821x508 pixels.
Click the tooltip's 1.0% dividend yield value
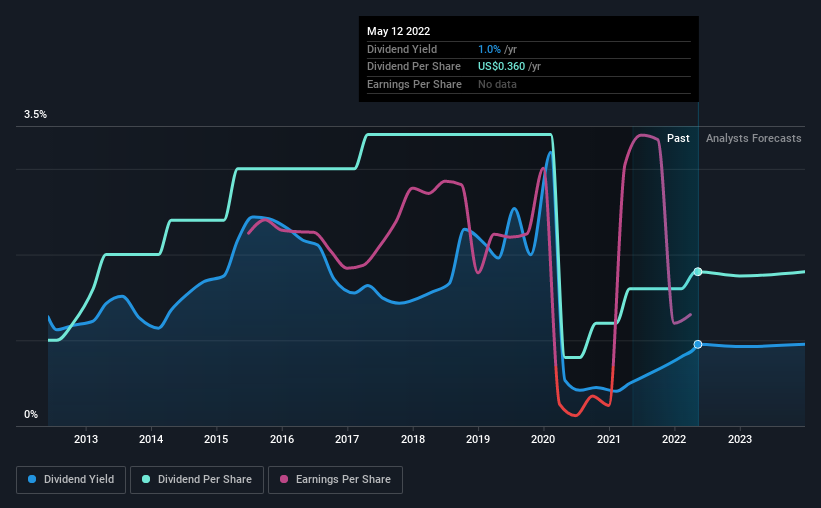pyautogui.click(x=489, y=49)
